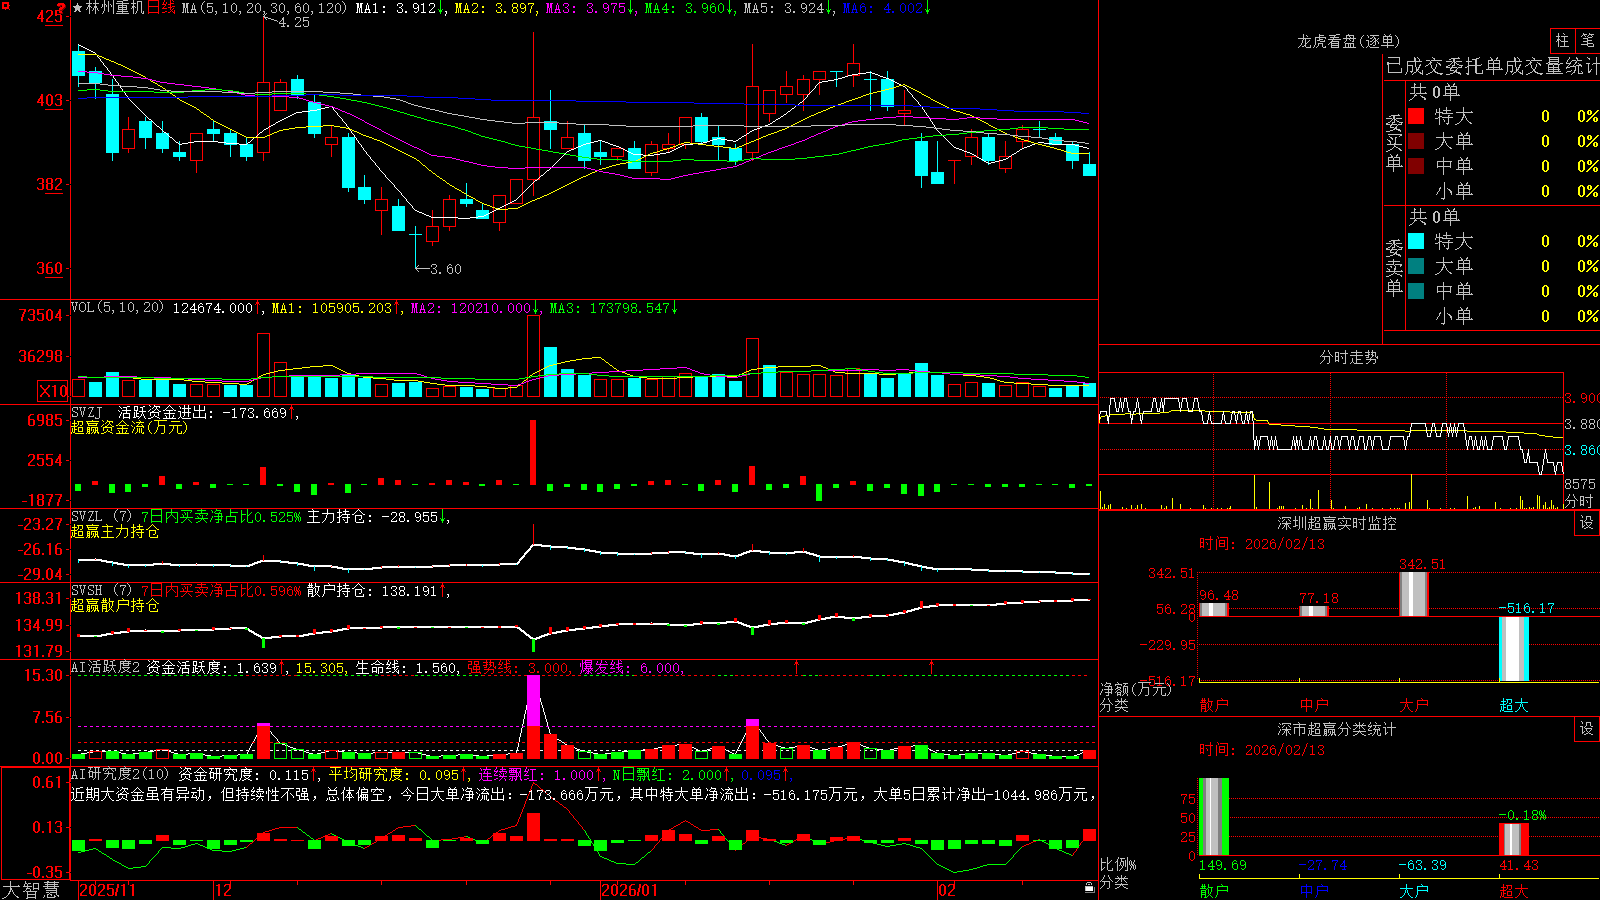
Task: Click the AI研究度2(10) indicator name
Action: [x=120, y=774]
